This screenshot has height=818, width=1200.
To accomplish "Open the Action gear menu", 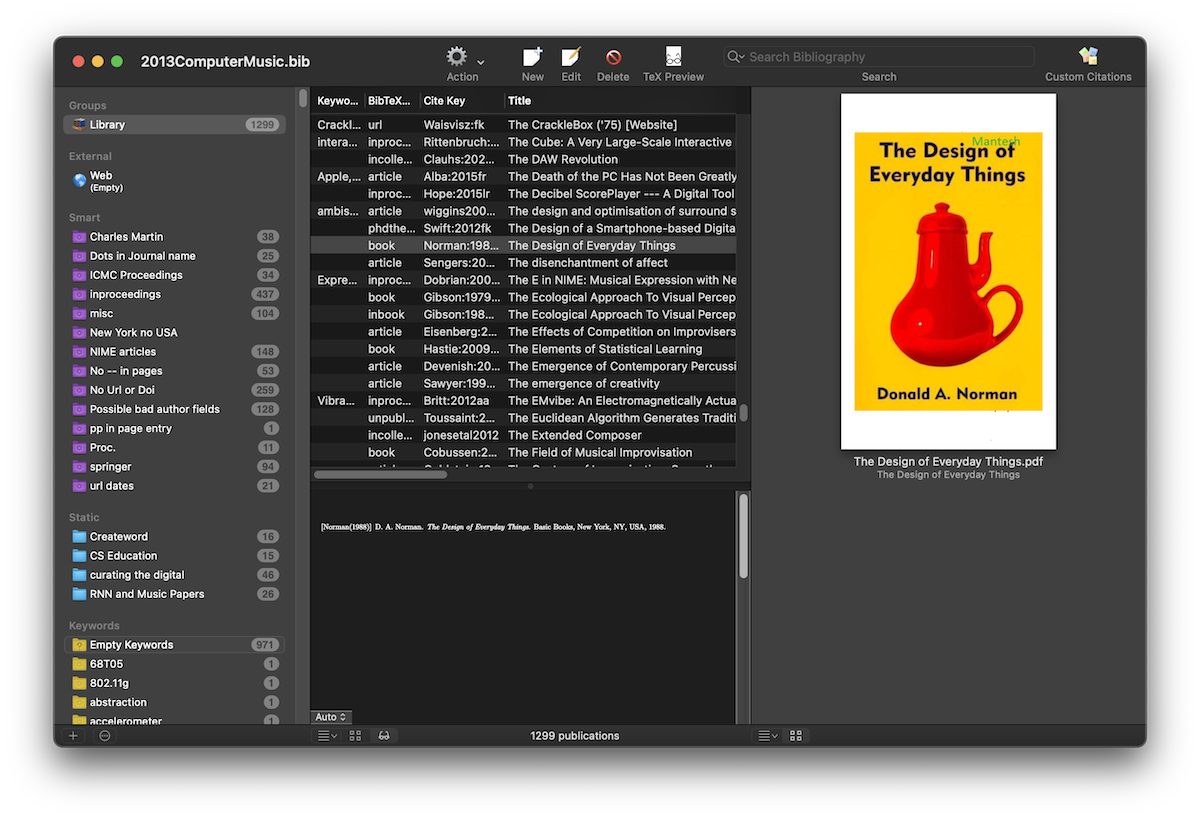I will coord(456,58).
